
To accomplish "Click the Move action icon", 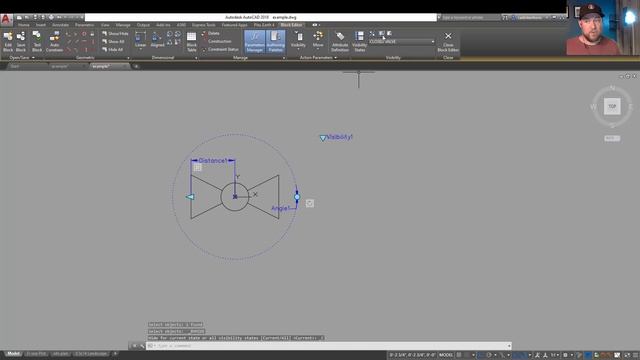I will [318, 39].
